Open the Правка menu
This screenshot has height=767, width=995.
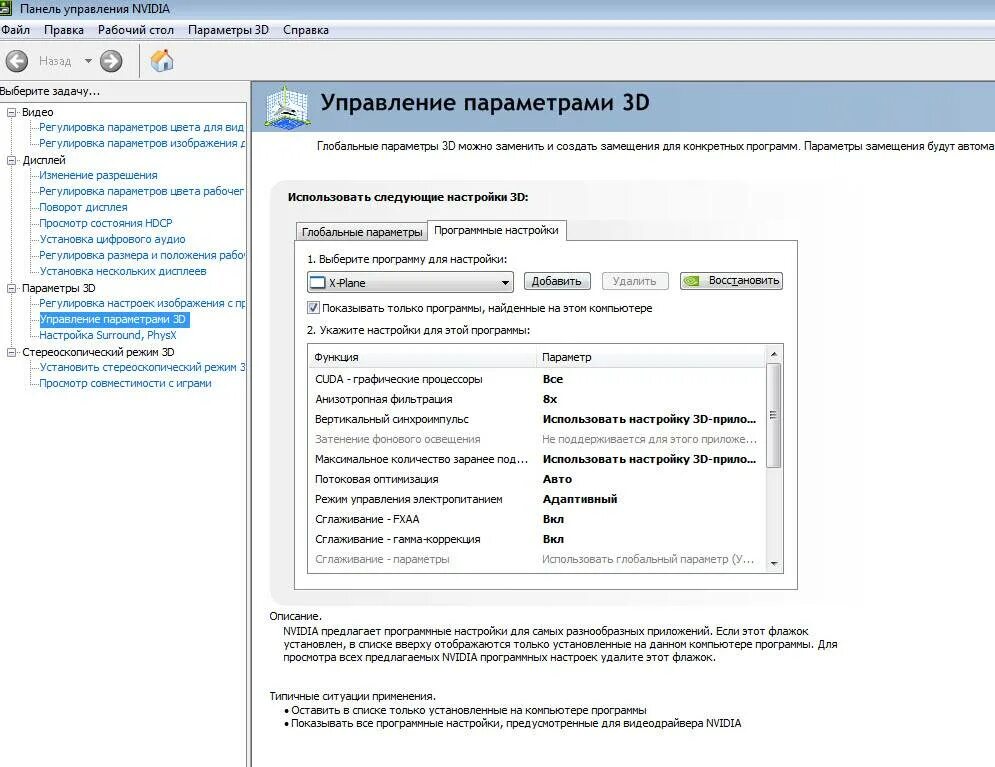(x=63, y=30)
